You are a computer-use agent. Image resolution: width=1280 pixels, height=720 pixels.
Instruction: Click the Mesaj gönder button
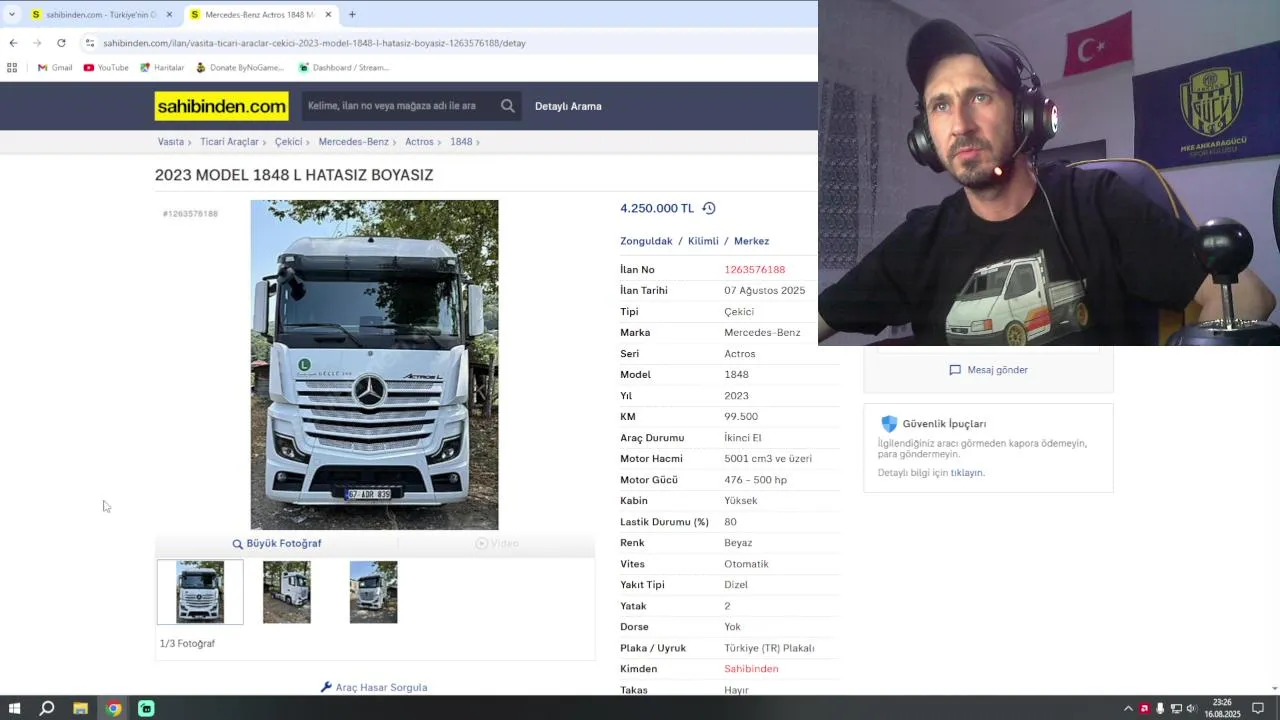point(988,370)
